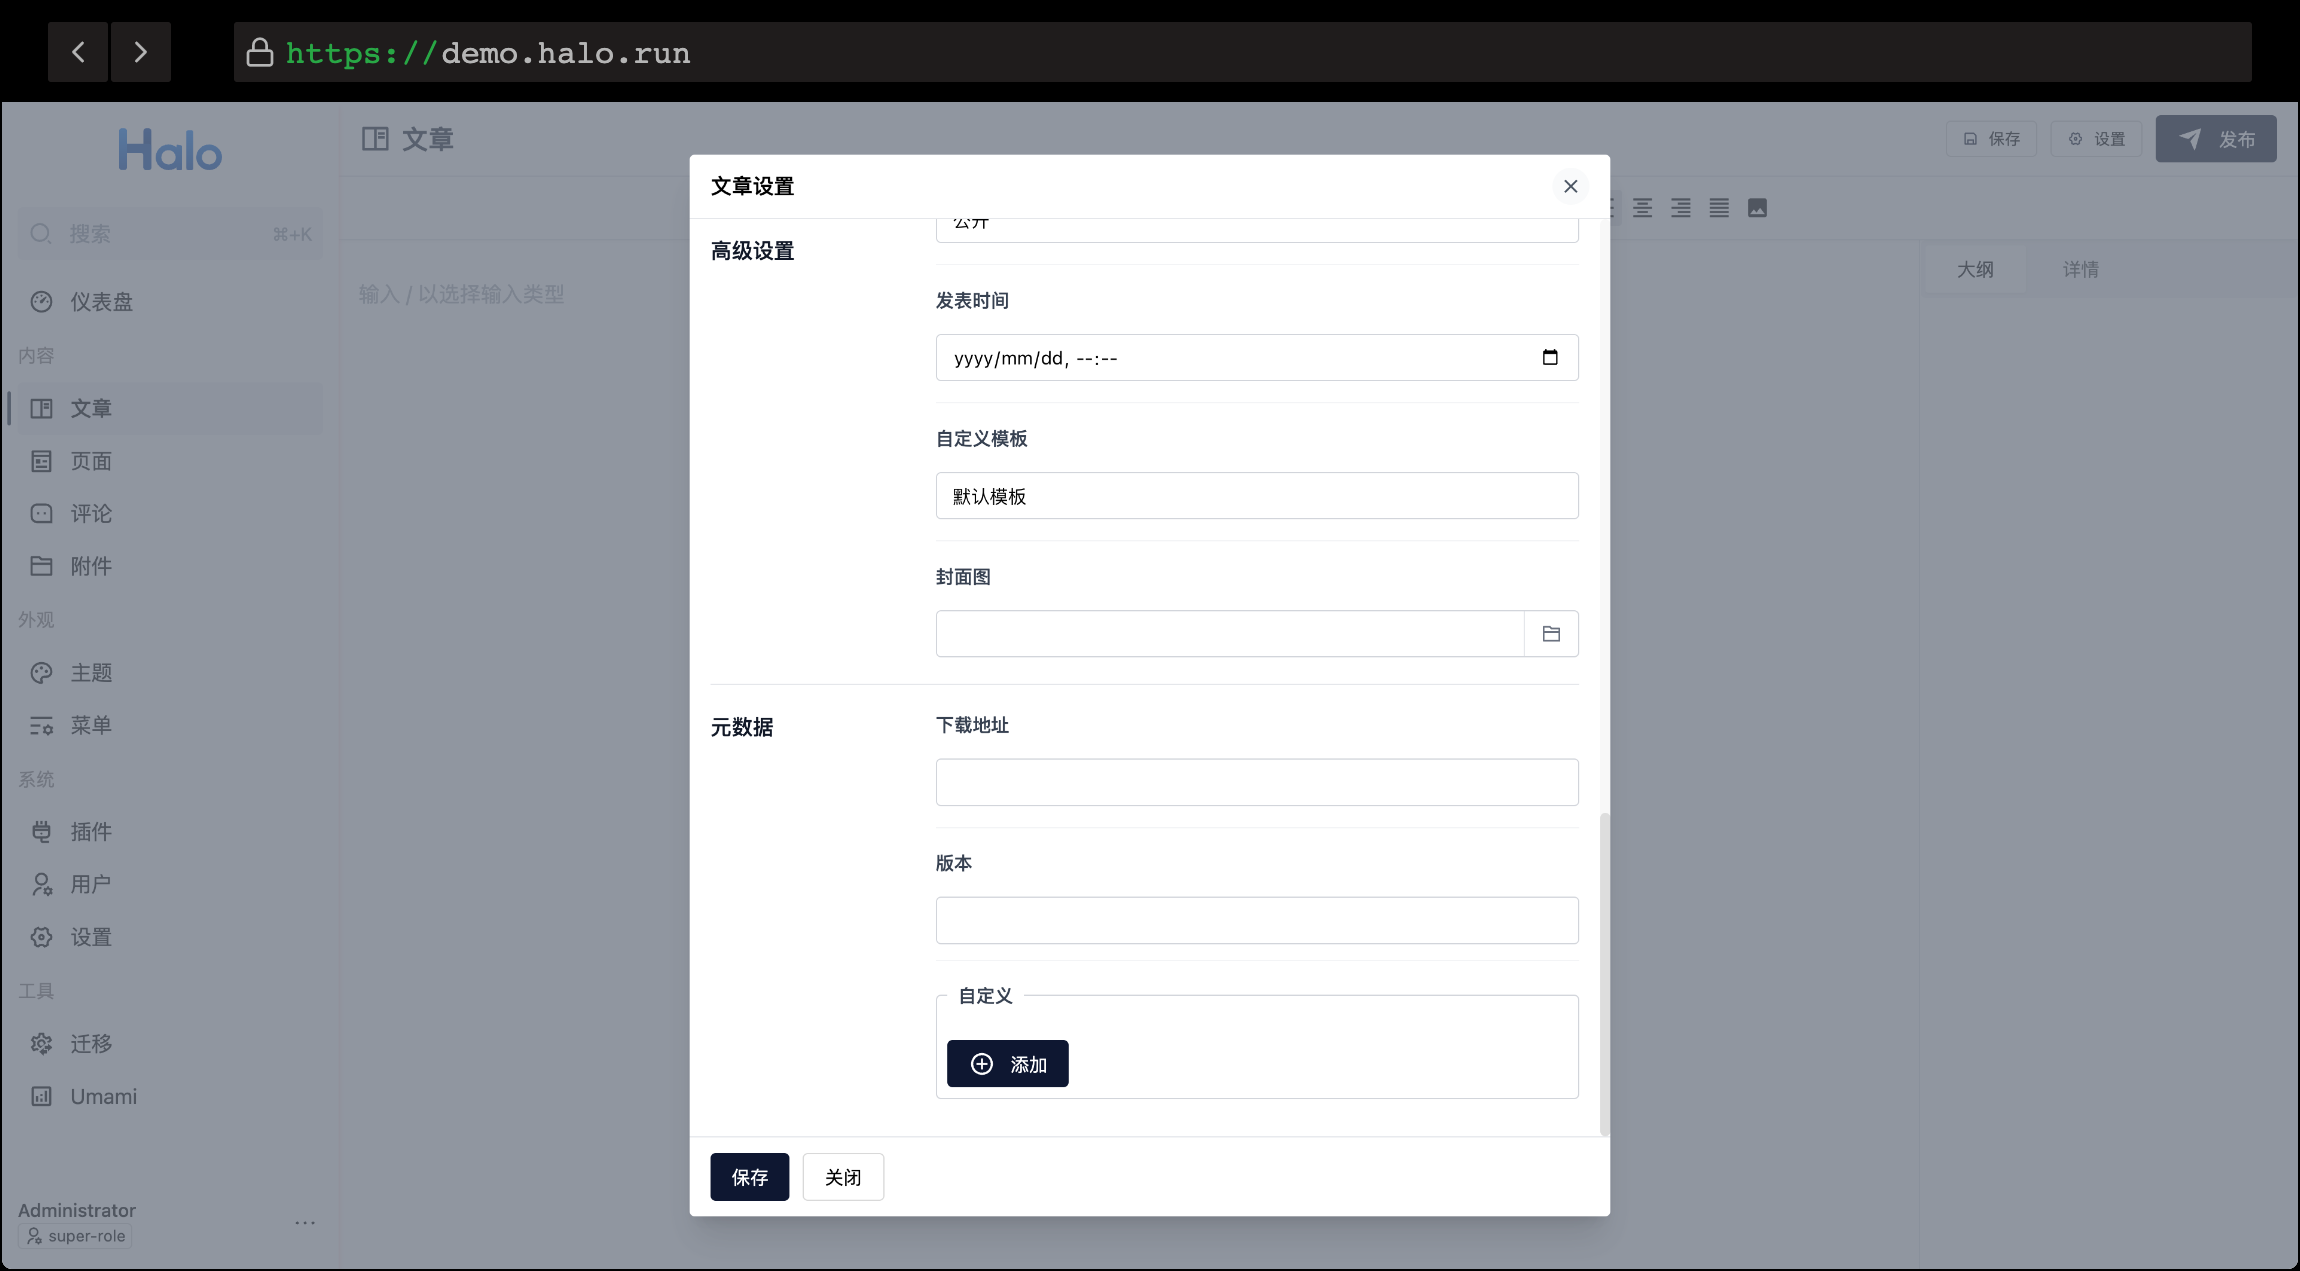Open the 主题 themes panel
The width and height of the screenshot is (2300, 1271).
click(x=91, y=672)
